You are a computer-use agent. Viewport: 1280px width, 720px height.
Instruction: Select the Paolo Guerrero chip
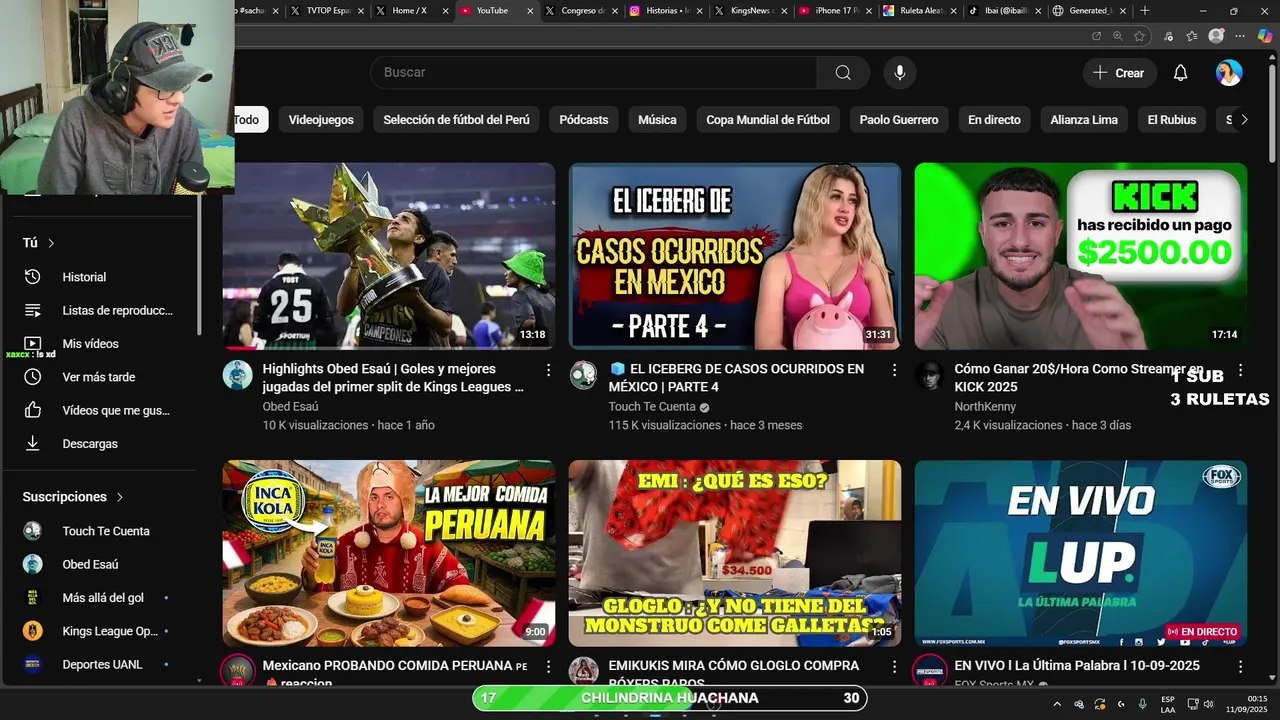click(899, 120)
